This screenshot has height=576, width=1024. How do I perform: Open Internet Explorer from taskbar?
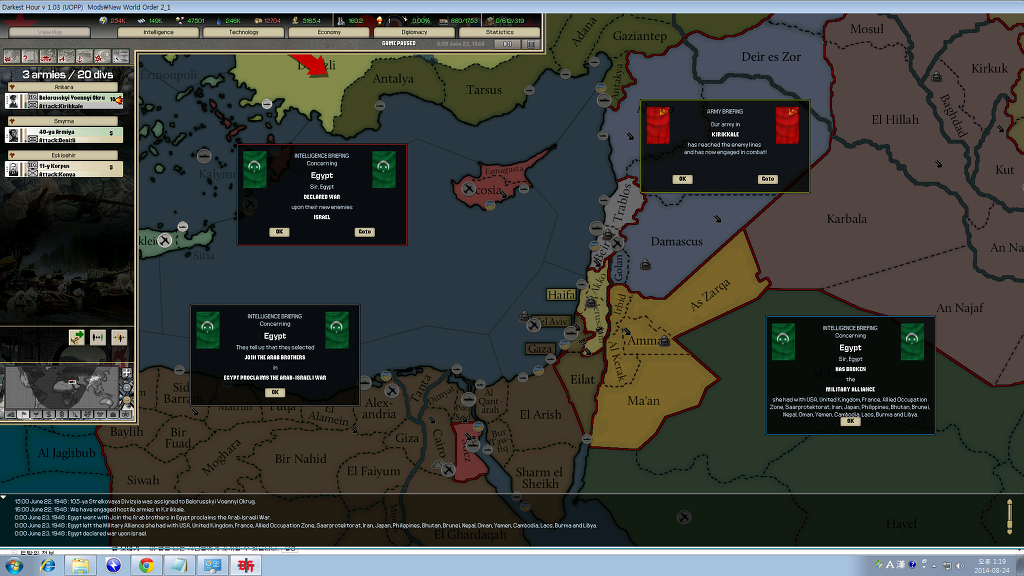pos(47,566)
